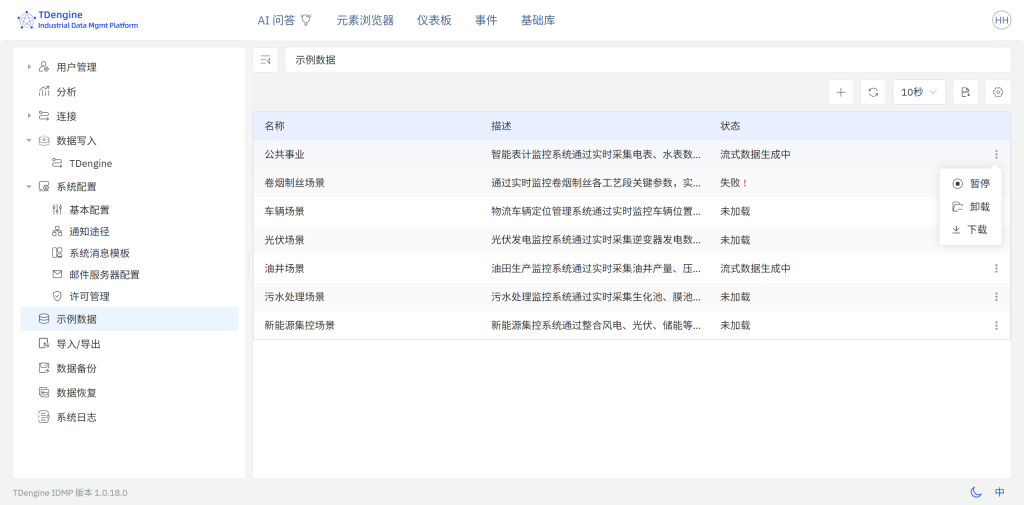Toggle dark mode moon icon
Screen dimensions: 1024x505
click(976, 492)
